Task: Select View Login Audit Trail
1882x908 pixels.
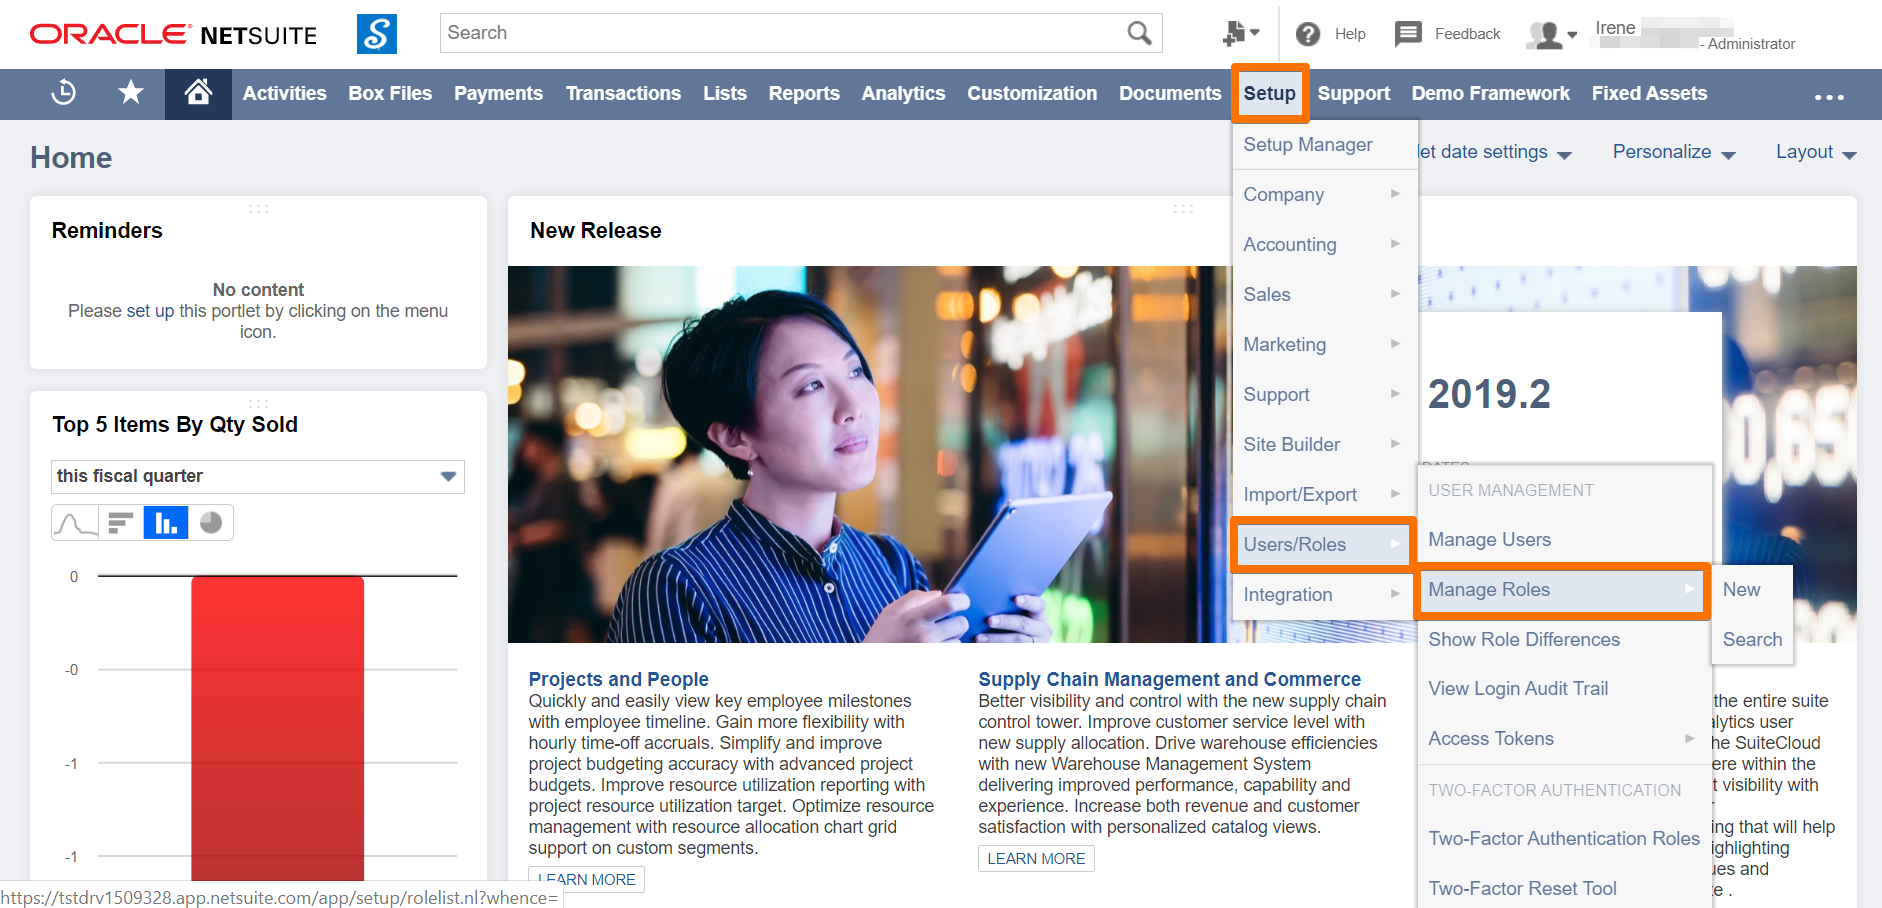Action: (1564, 689)
